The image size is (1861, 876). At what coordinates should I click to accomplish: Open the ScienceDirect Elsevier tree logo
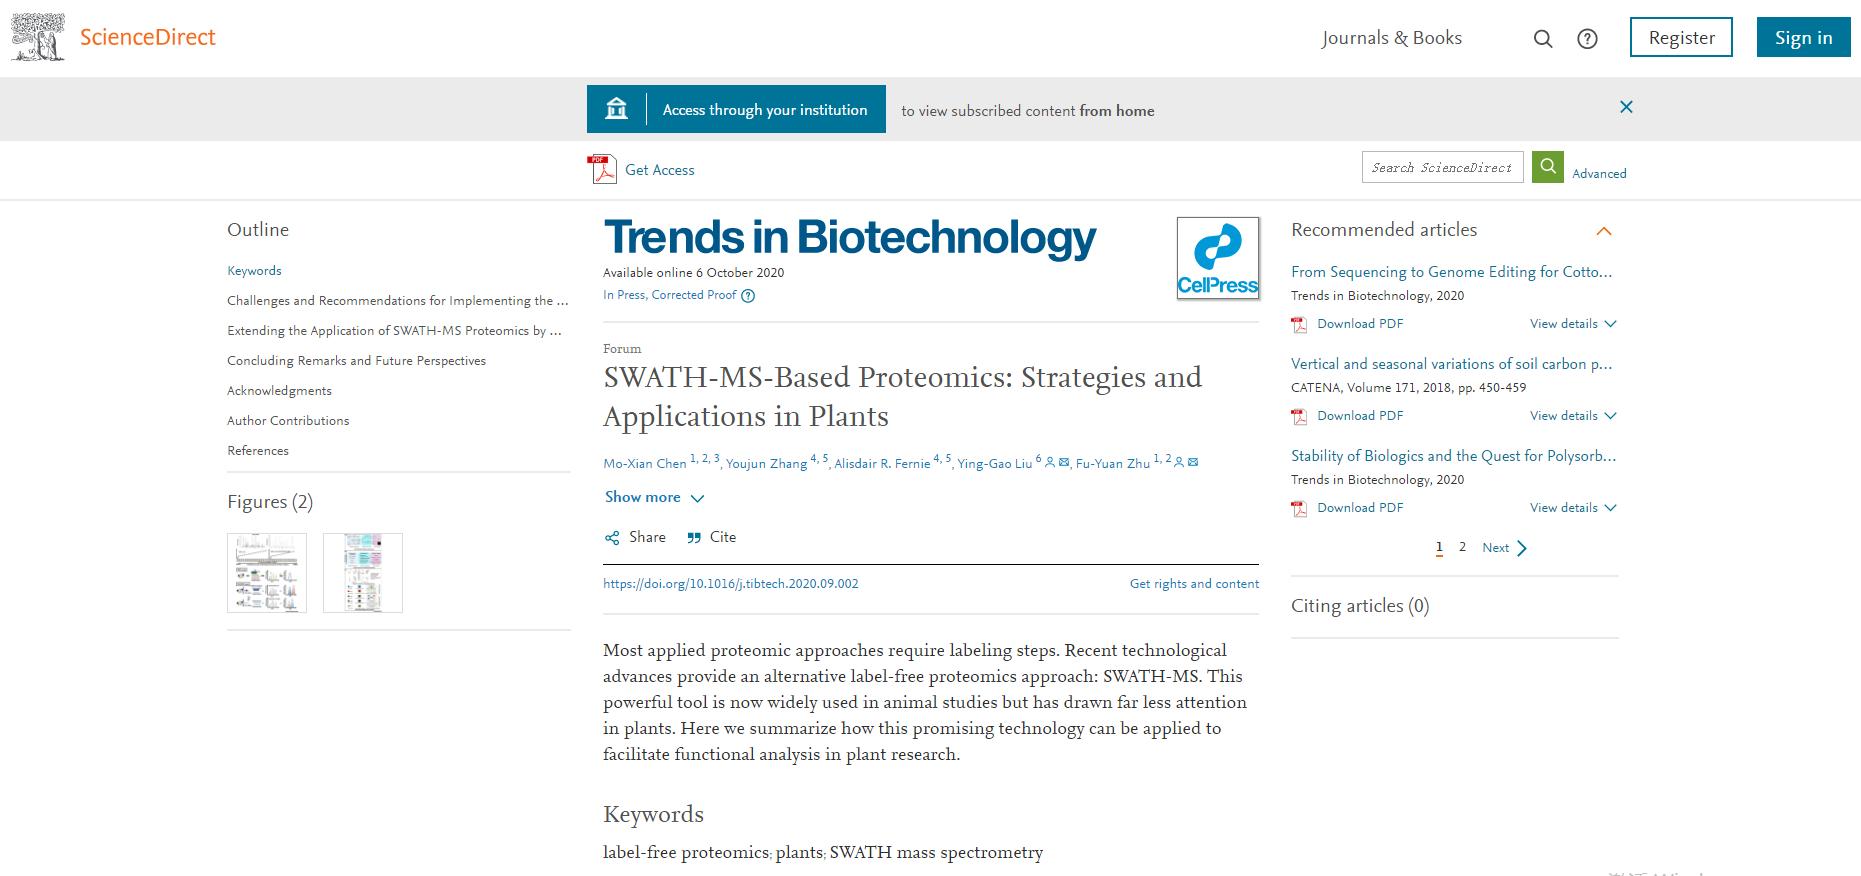click(38, 38)
